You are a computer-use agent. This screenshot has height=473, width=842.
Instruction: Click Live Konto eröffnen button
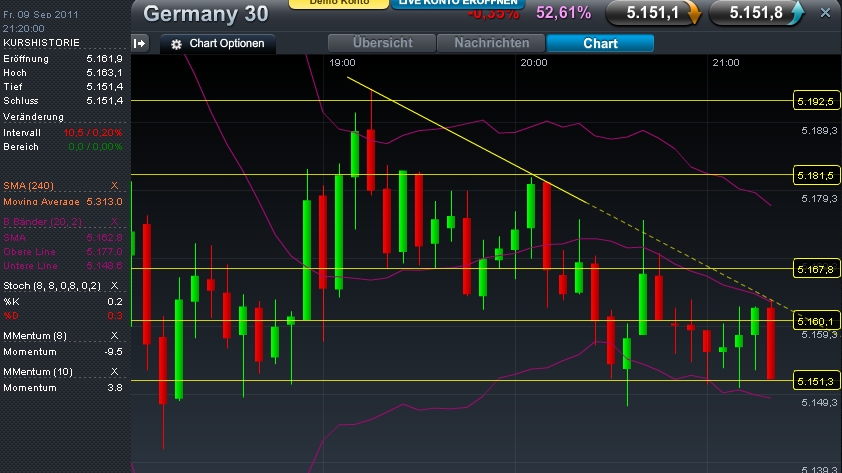458,3
